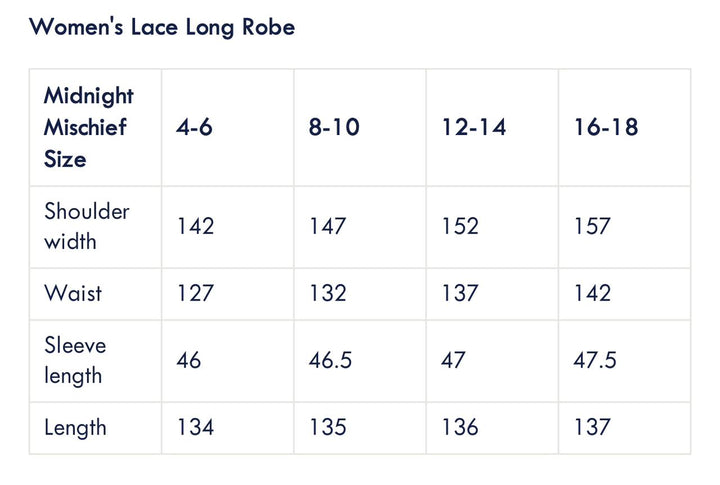Click shoulder width value 147

pos(328,226)
